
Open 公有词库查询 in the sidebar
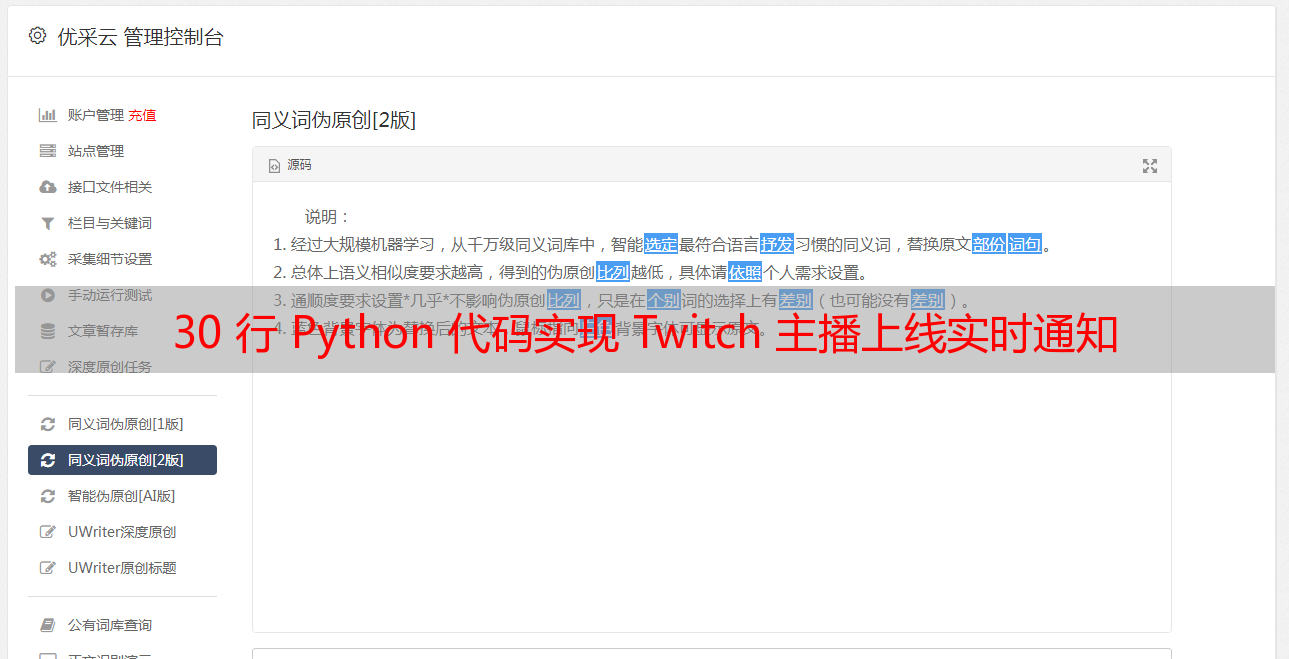point(110,625)
